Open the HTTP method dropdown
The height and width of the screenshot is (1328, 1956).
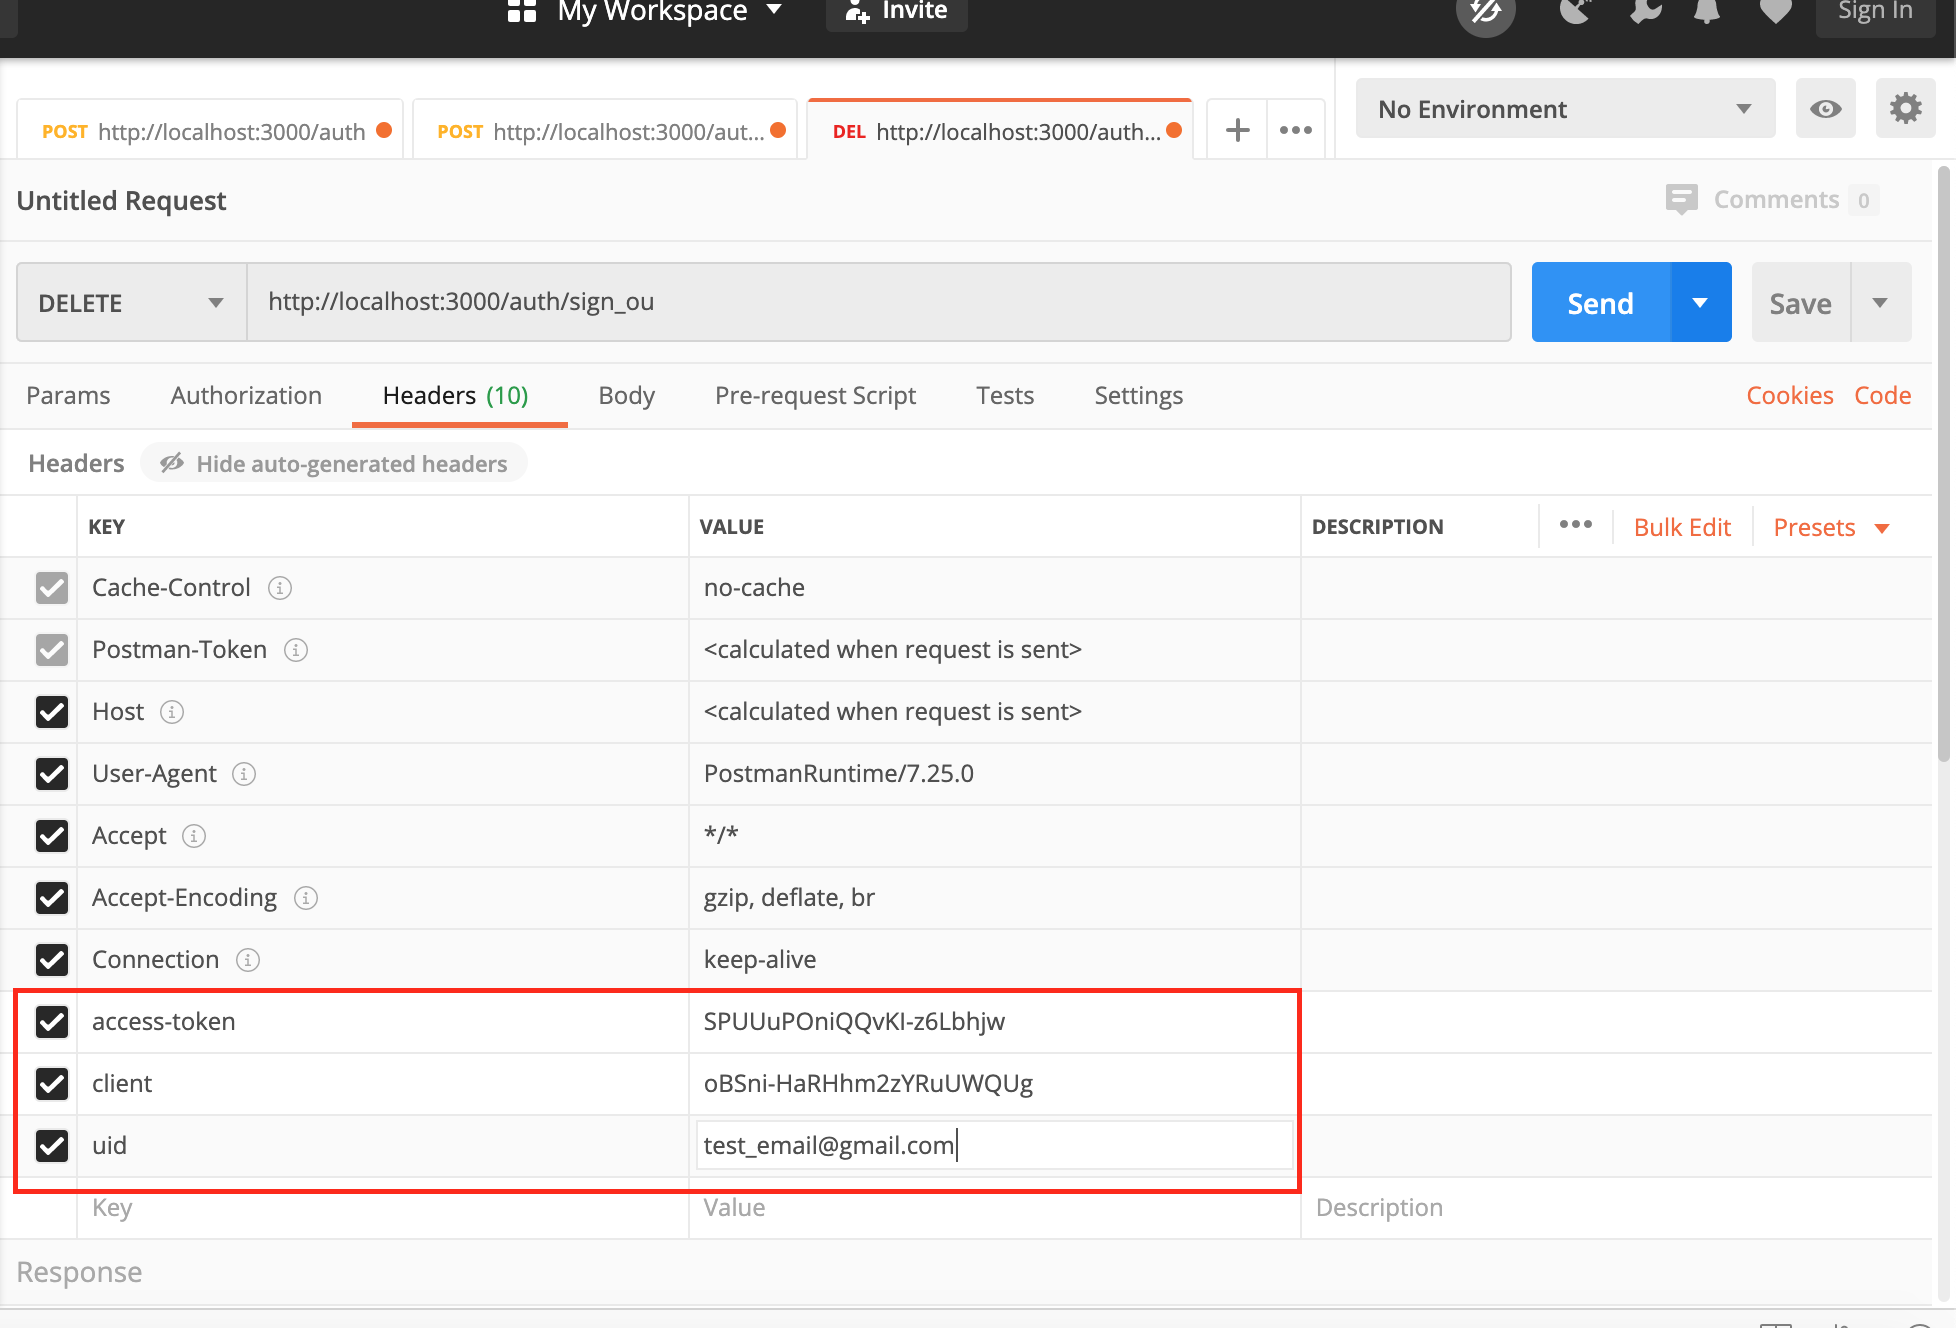[x=129, y=302]
